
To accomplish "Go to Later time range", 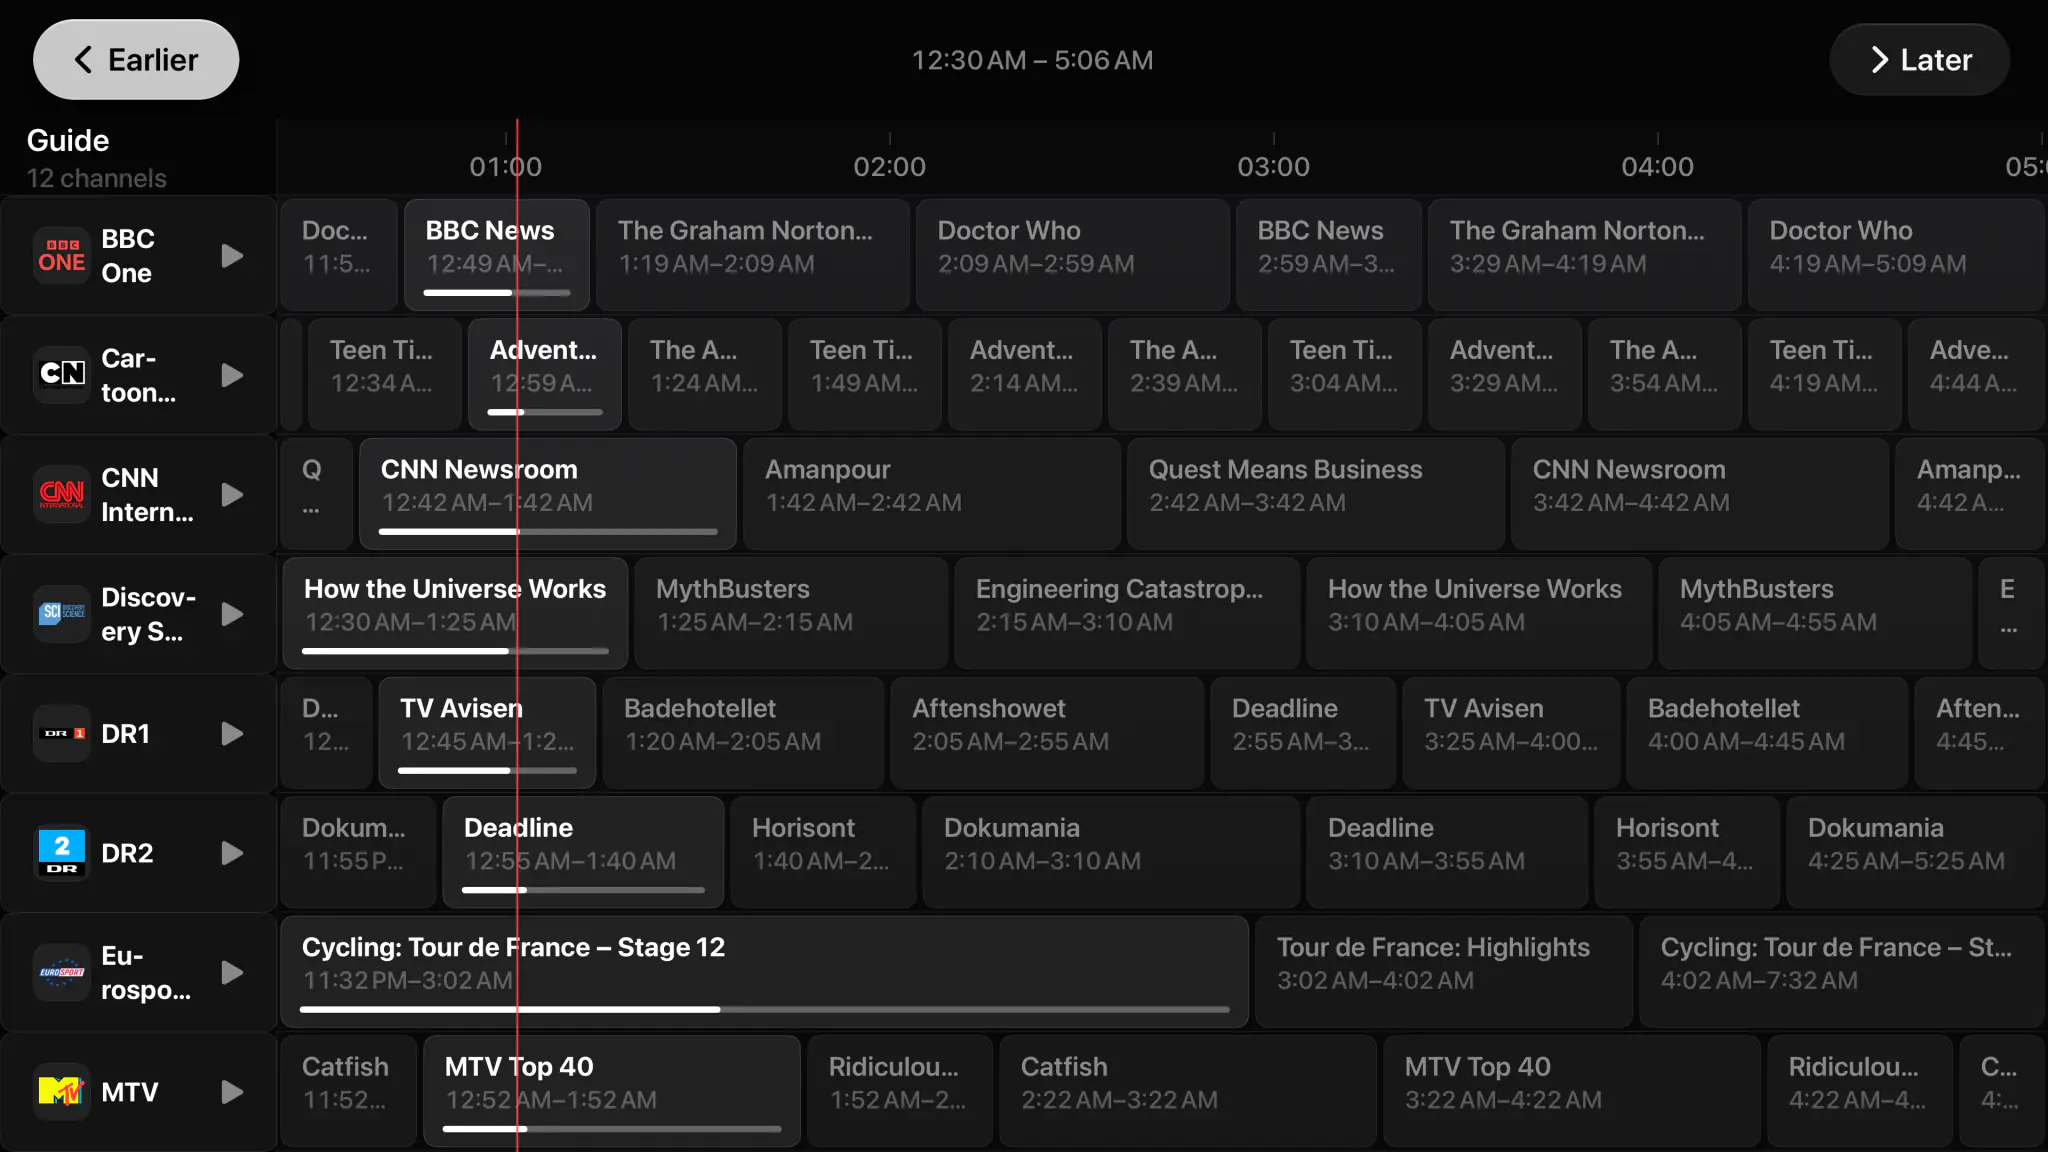I will point(1919,60).
